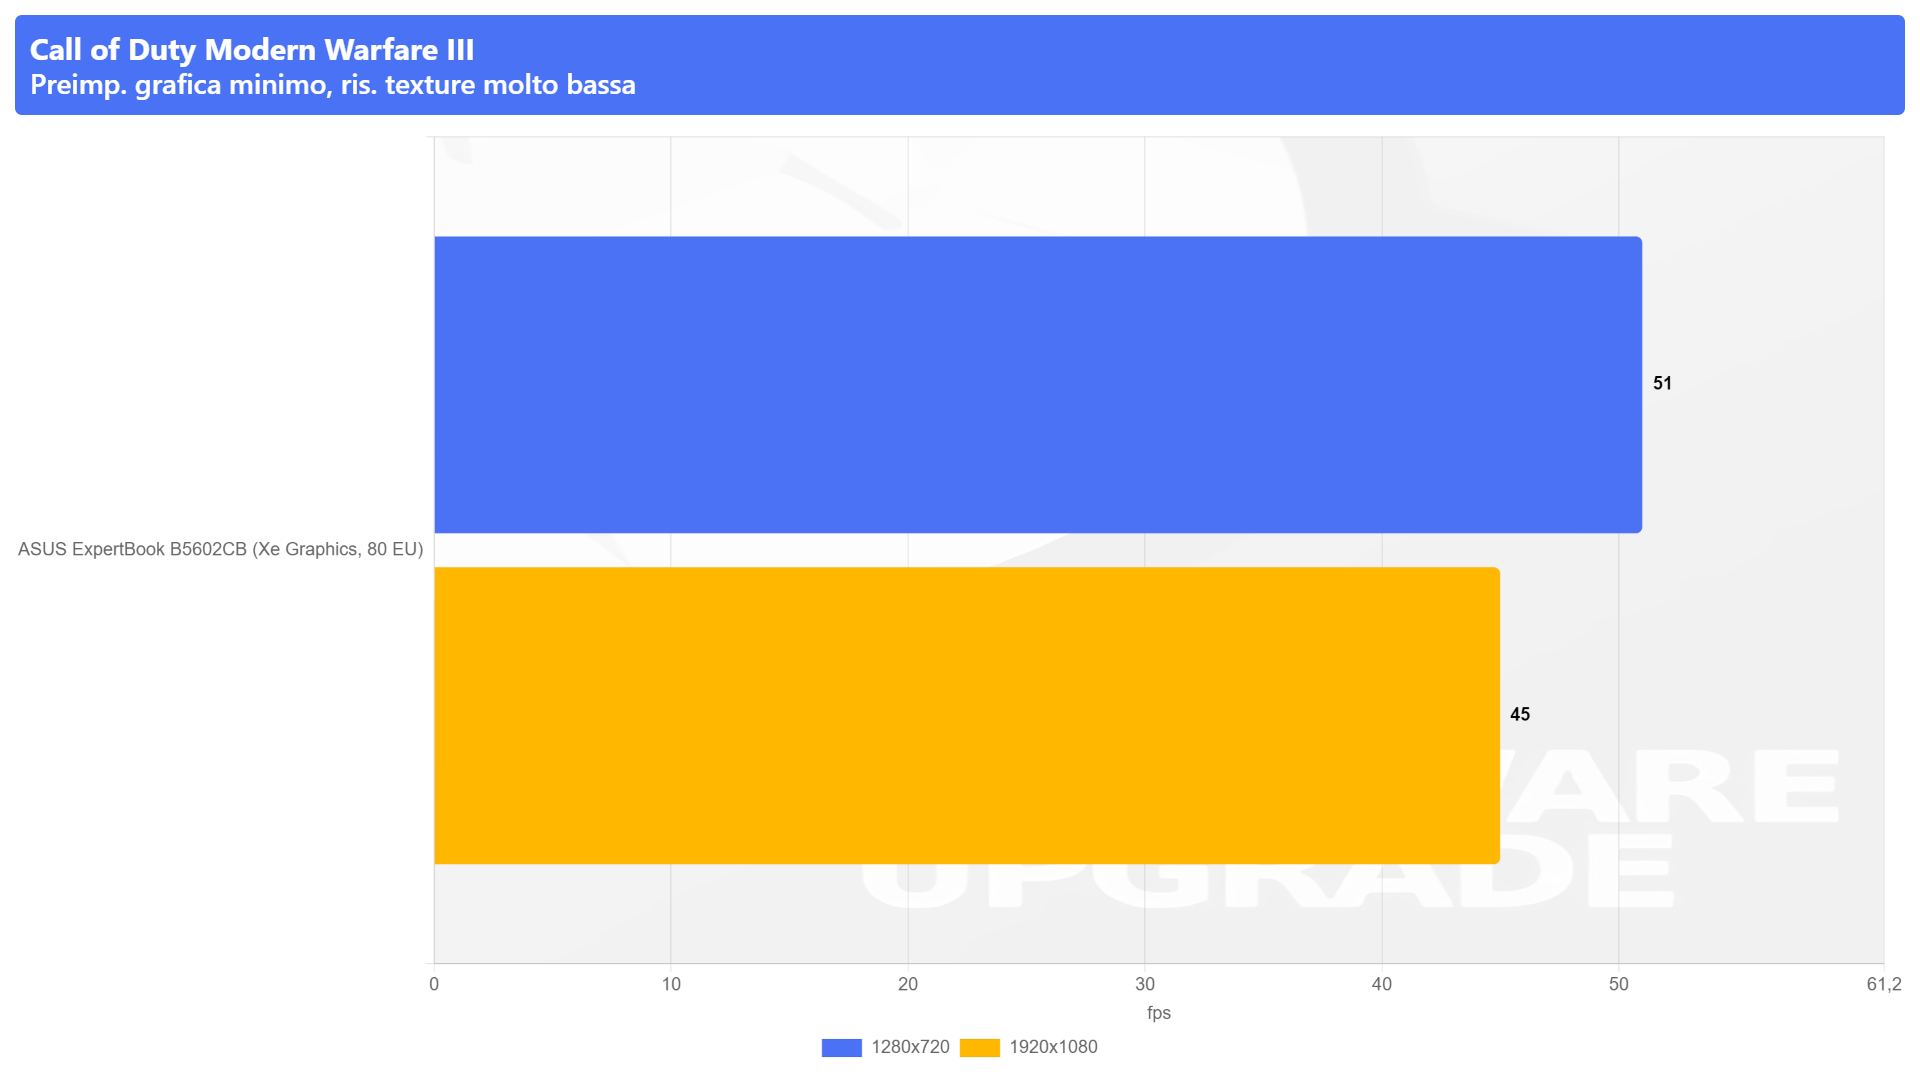Click the fps axis title
Screen dimensions: 1920x1082
coord(1158,1013)
